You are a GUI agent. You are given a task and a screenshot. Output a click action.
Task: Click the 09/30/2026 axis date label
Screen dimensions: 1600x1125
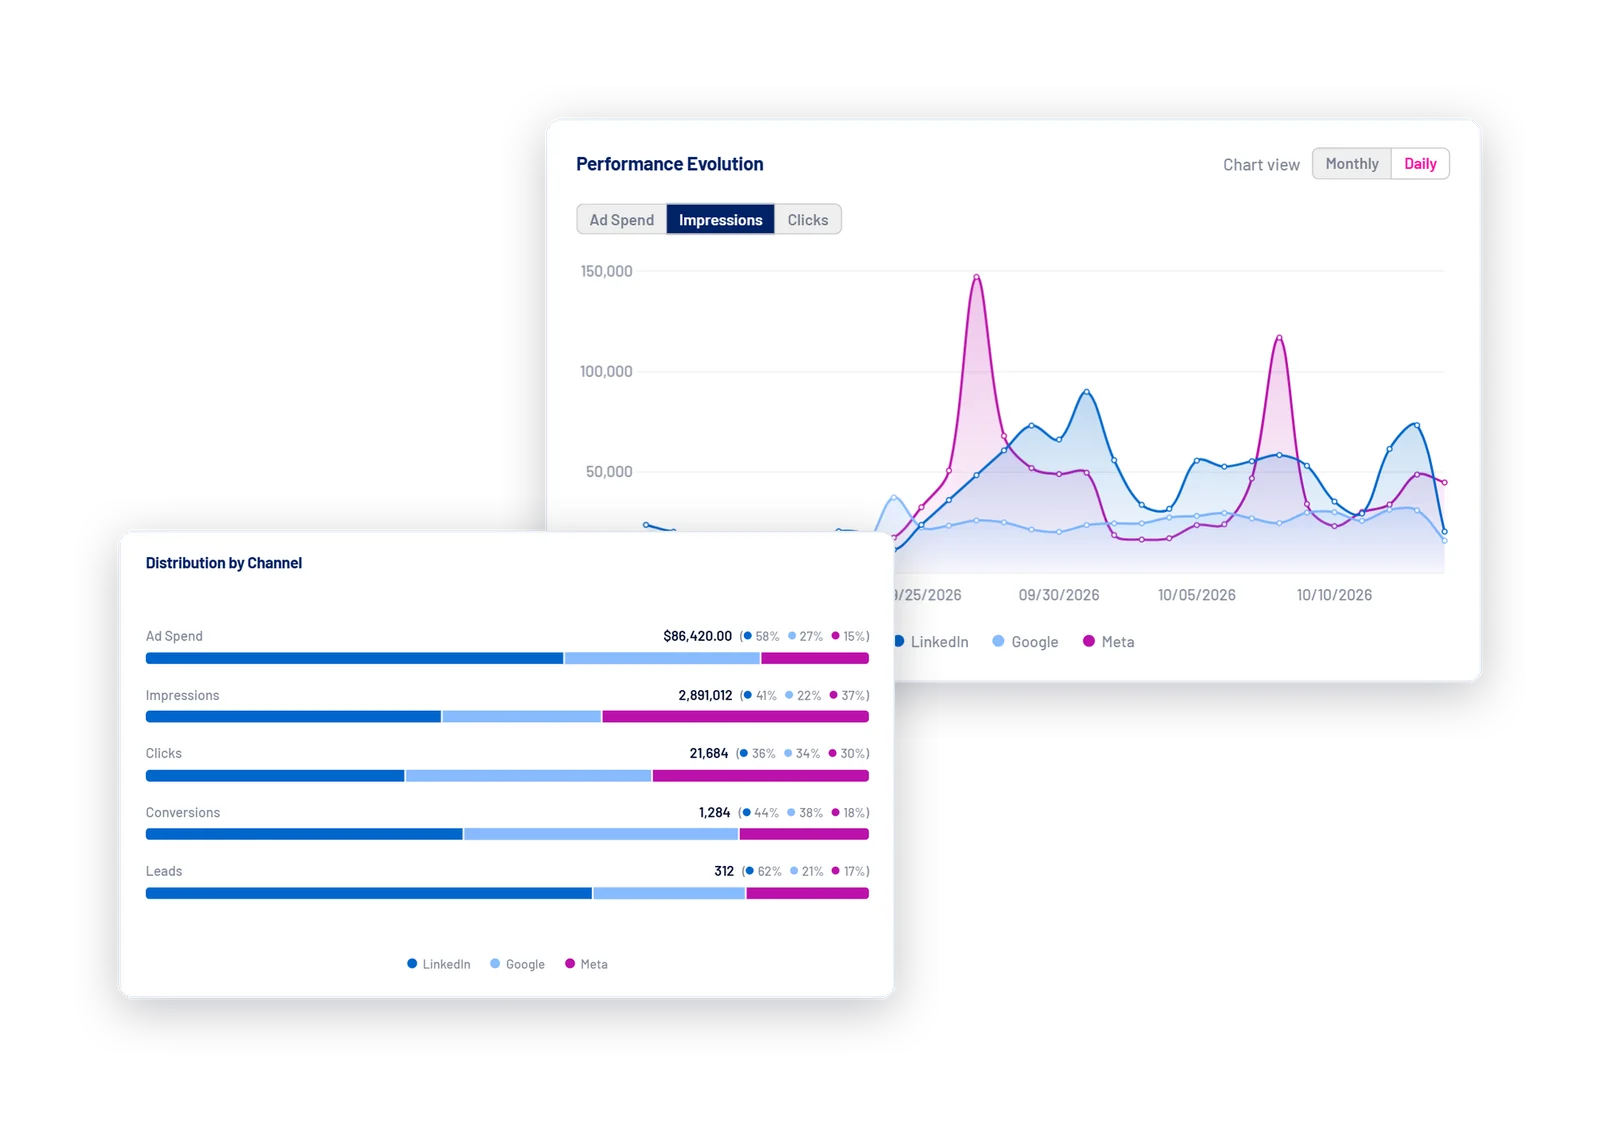(1059, 595)
